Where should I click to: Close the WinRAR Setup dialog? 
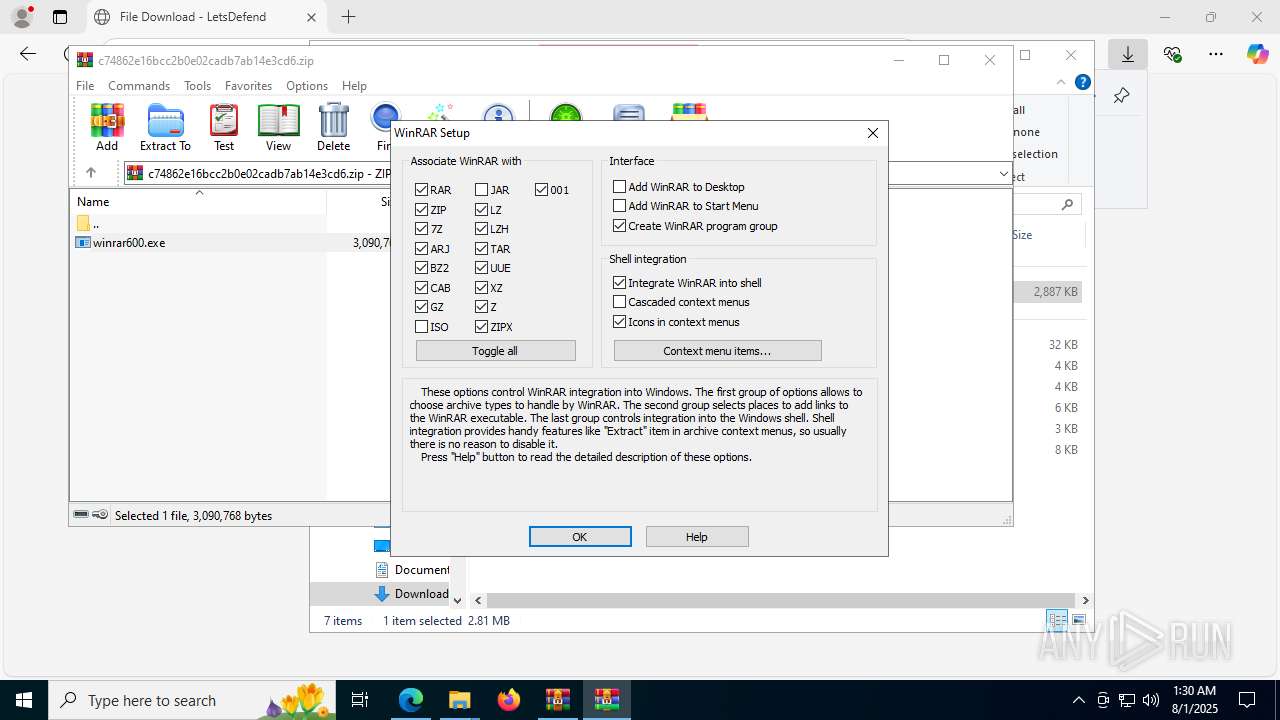(x=872, y=133)
